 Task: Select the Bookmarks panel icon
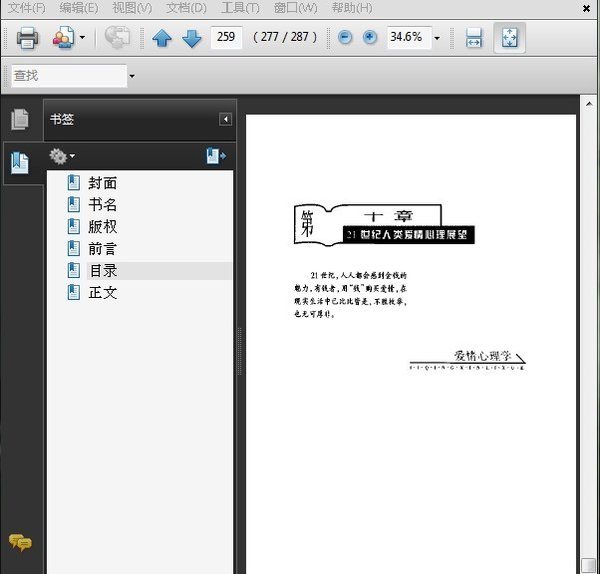tap(20, 163)
